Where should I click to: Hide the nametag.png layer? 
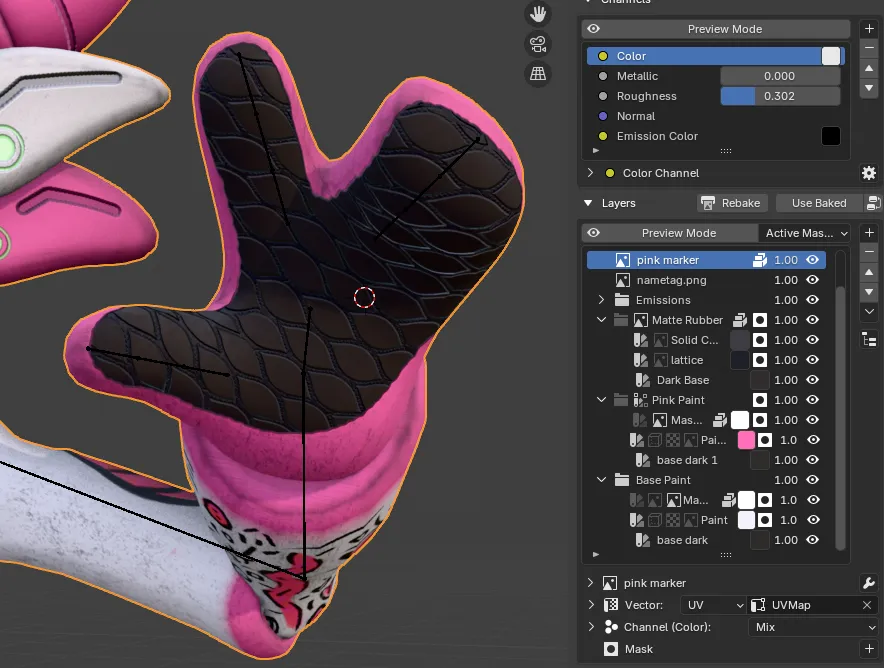pos(813,280)
